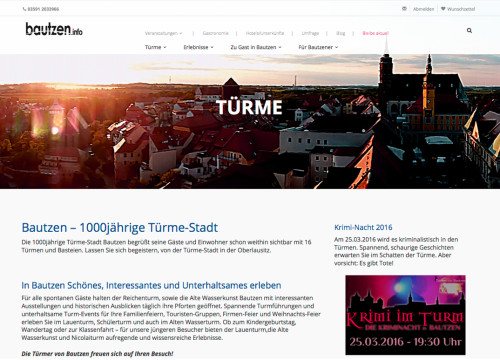Click the phone icon beside the number
The width and height of the screenshot is (500, 360).
[24, 9]
